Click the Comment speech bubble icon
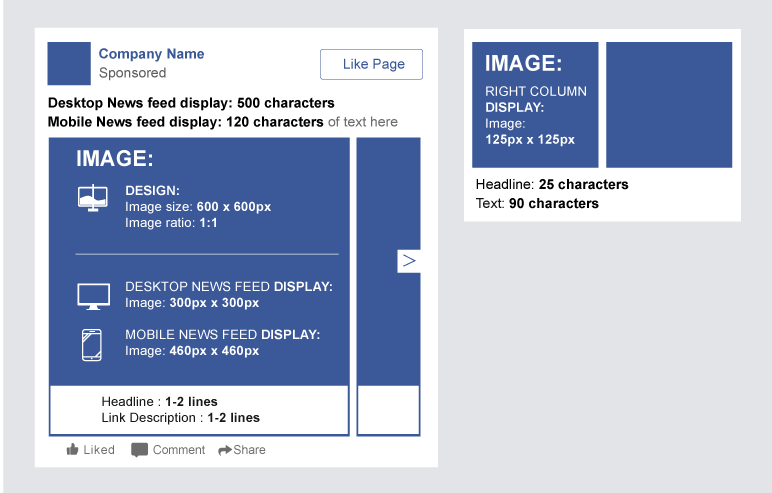 pyautogui.click(x=140, y=450)
